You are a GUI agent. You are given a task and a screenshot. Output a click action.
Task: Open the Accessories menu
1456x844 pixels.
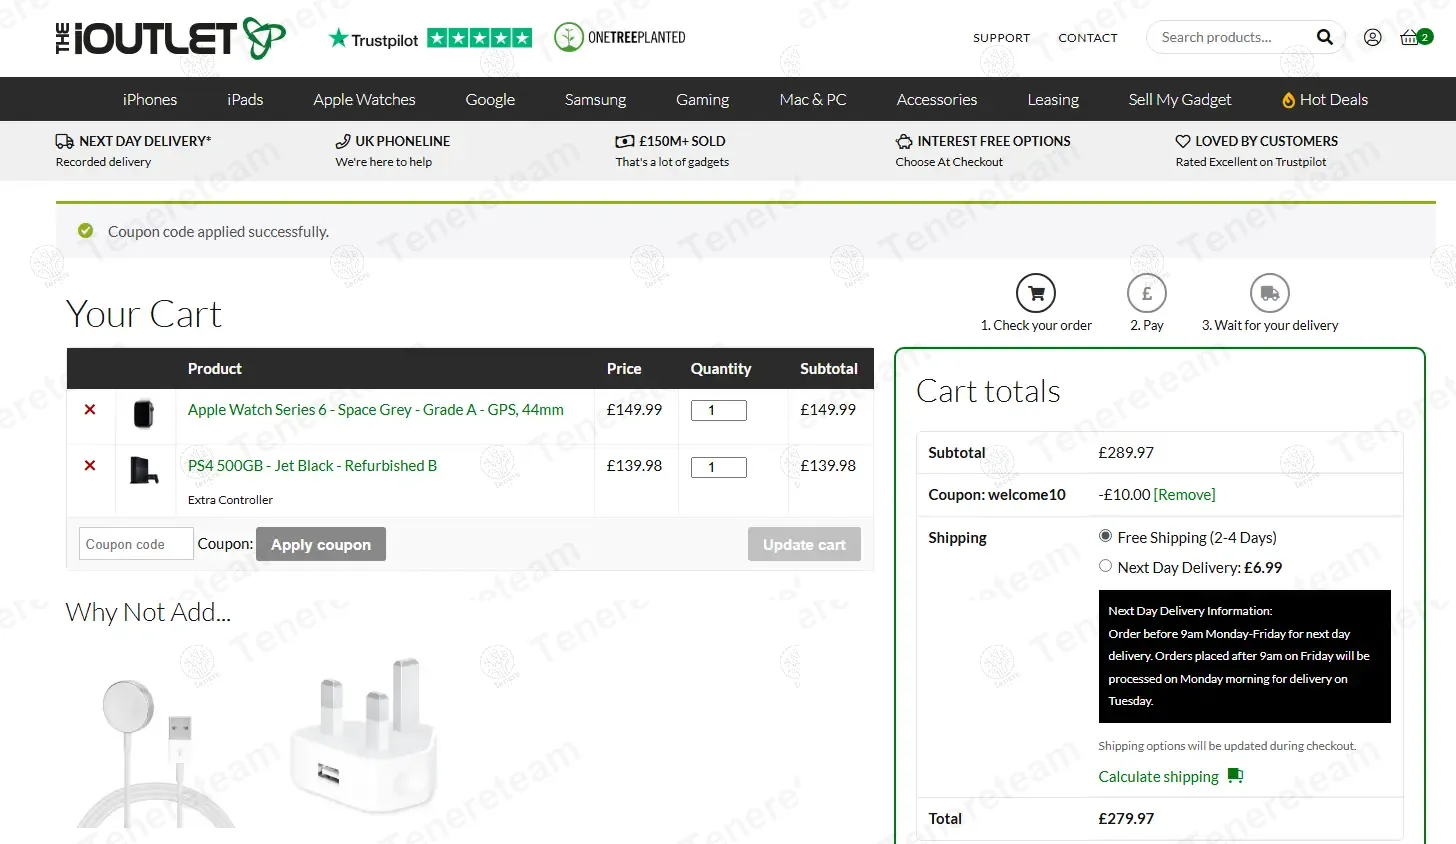[x=936, y=99]
